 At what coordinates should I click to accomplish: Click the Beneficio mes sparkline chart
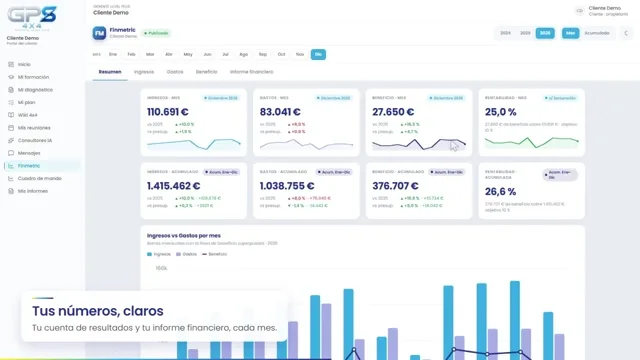point(419,144)
